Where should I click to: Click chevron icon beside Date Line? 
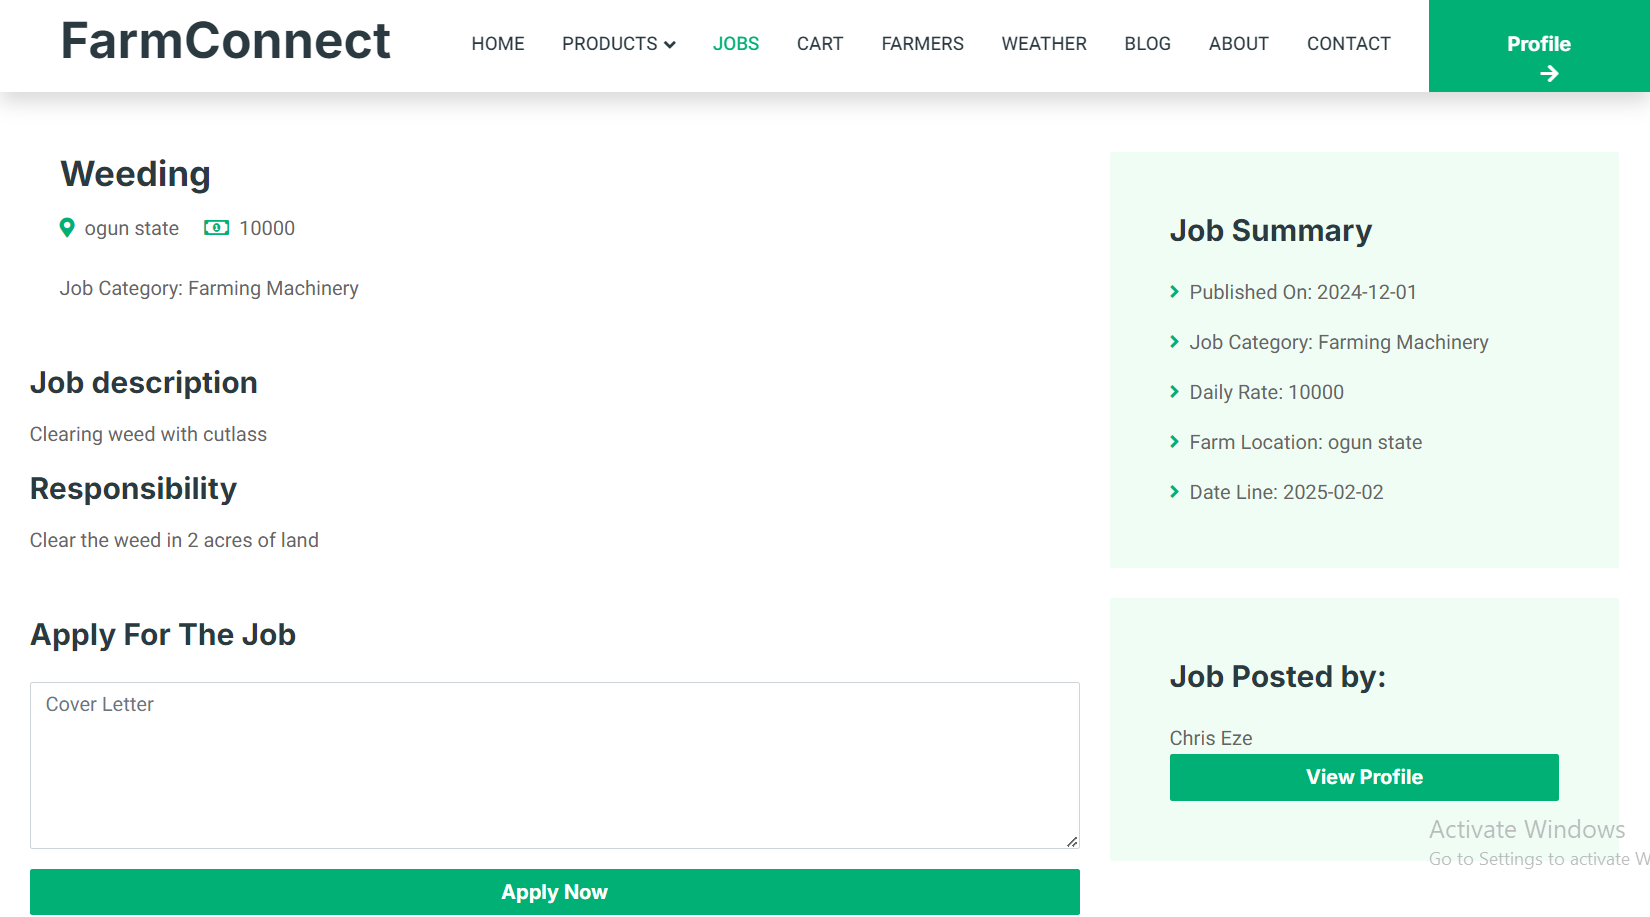pos(1175,492)
